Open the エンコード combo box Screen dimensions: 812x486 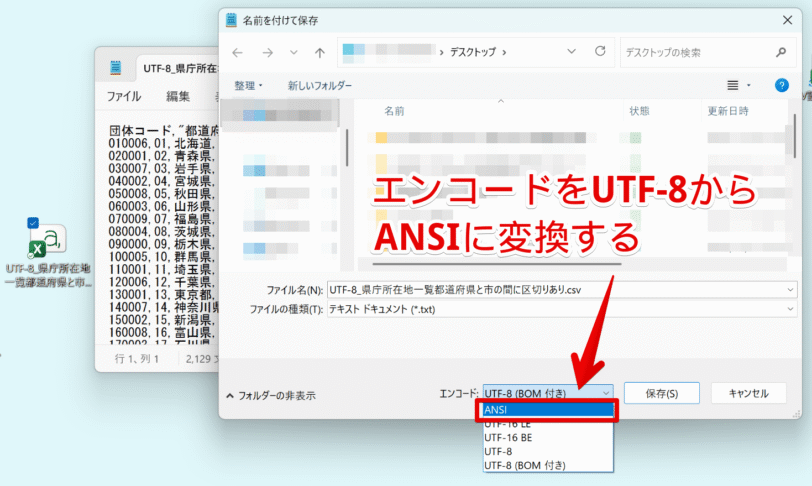pyautogui.click(x=548, y=393)
